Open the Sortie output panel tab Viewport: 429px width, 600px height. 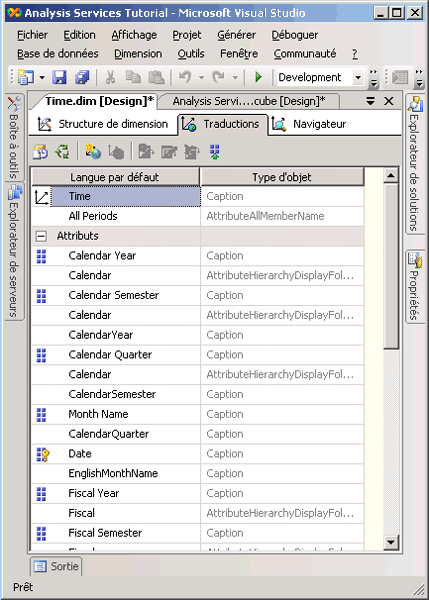click(x=56, y=566)
